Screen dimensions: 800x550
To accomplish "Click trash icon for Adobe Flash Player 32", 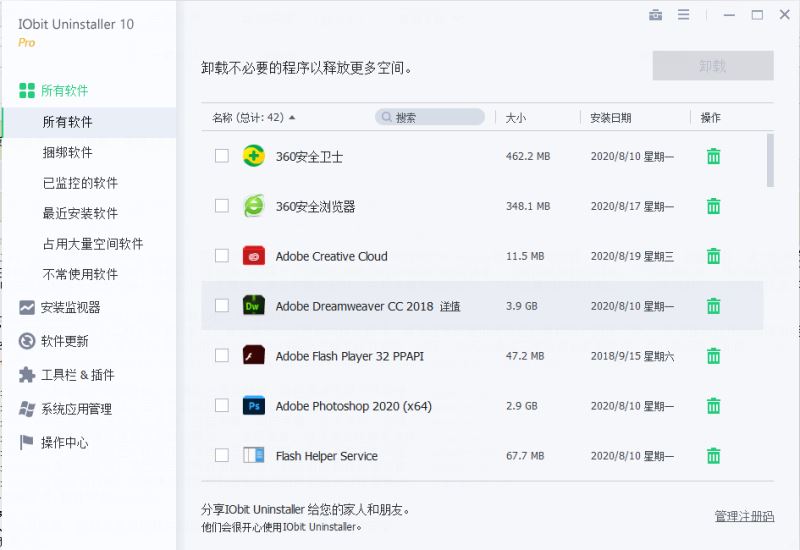I will click(713, 356).
